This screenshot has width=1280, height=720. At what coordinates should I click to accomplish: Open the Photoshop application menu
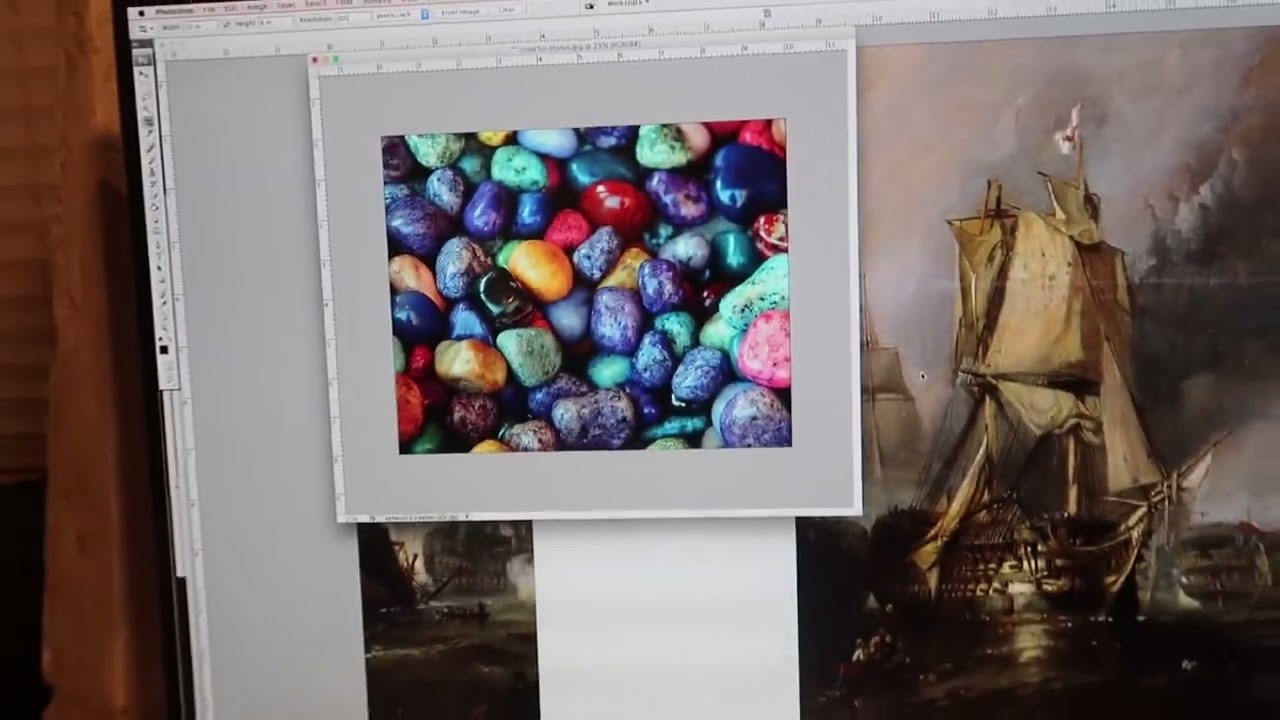174,11
